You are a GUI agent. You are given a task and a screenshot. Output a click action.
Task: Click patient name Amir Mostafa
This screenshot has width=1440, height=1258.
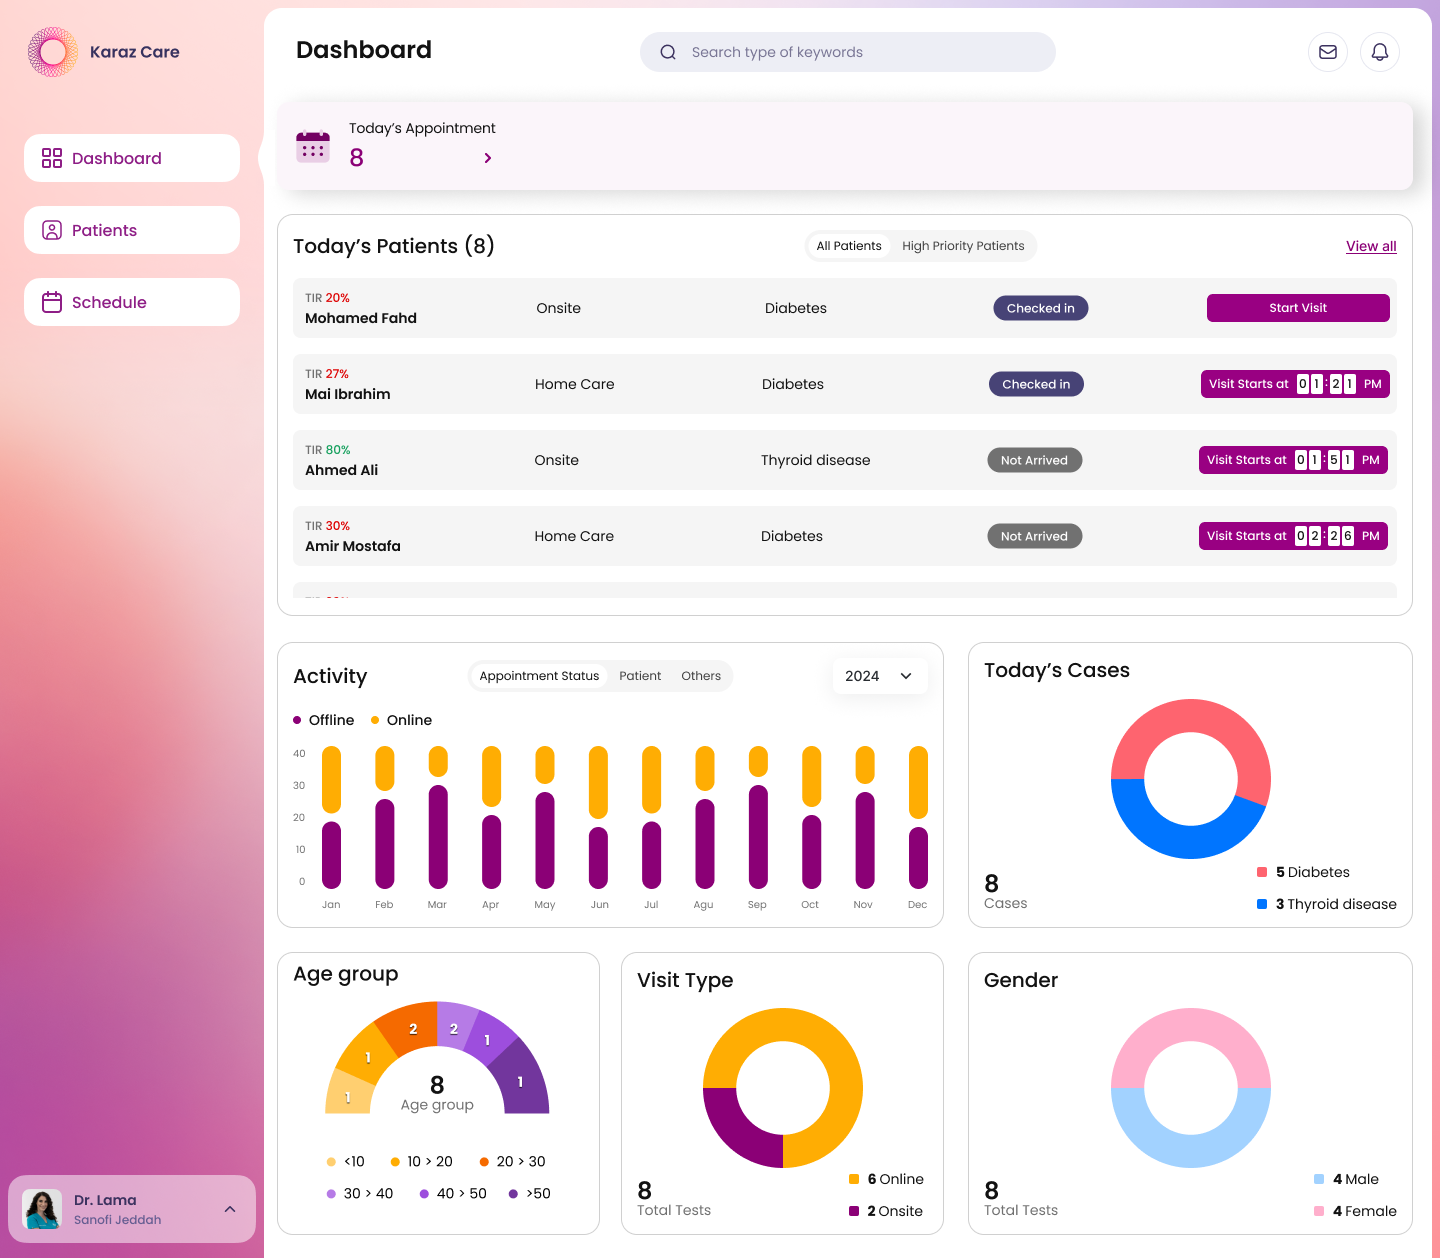(353, 546)
